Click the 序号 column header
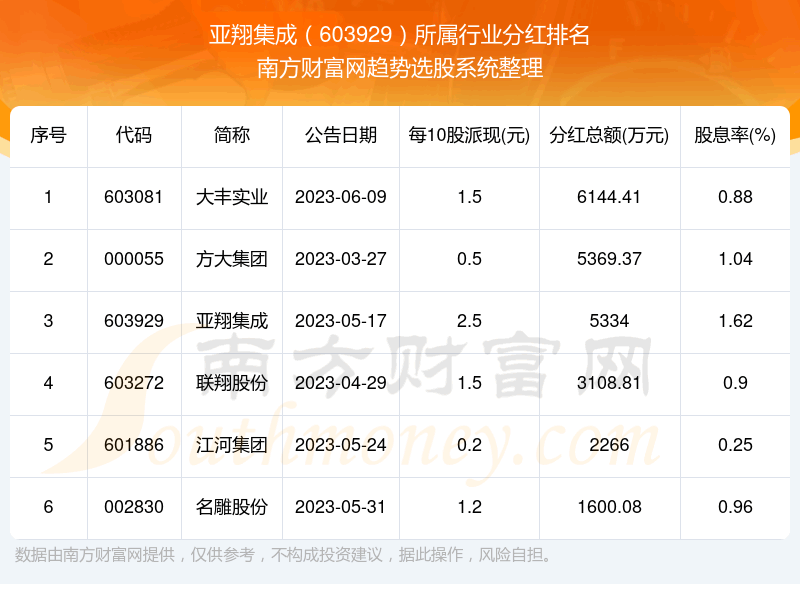This screenshot has height=606, width=800. pos(48,136)
